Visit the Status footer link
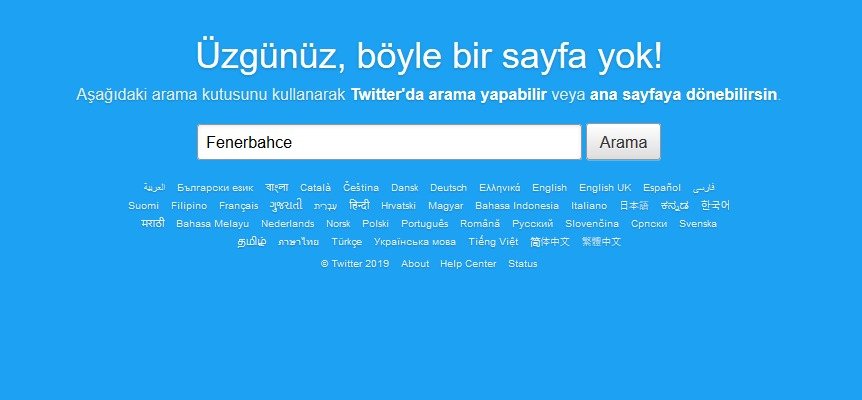The image size is (862, 400). click(x=522, y=264)
